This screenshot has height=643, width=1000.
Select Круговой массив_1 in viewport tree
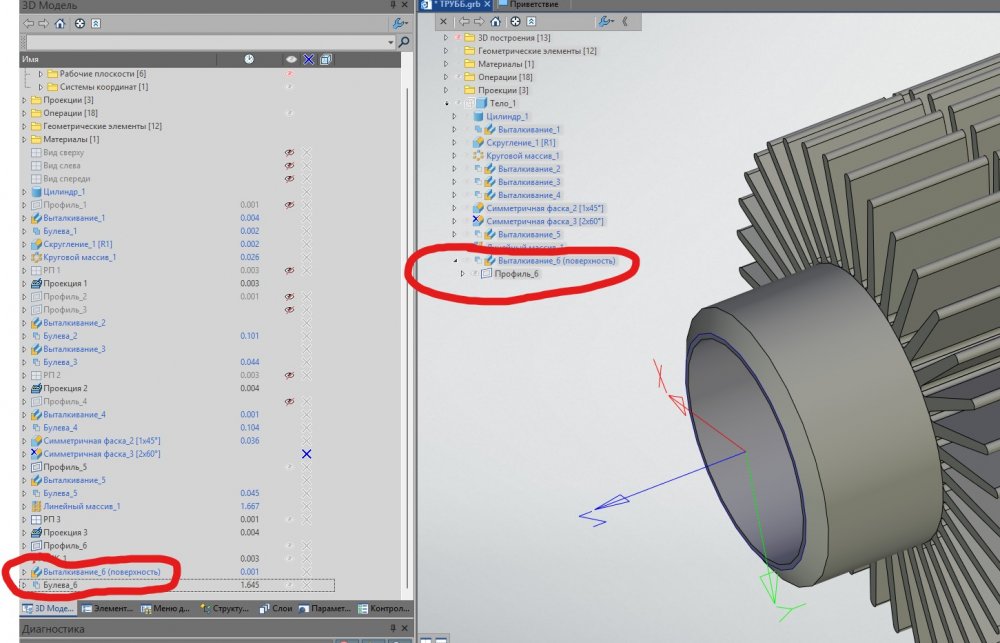[x=522, y=156]
